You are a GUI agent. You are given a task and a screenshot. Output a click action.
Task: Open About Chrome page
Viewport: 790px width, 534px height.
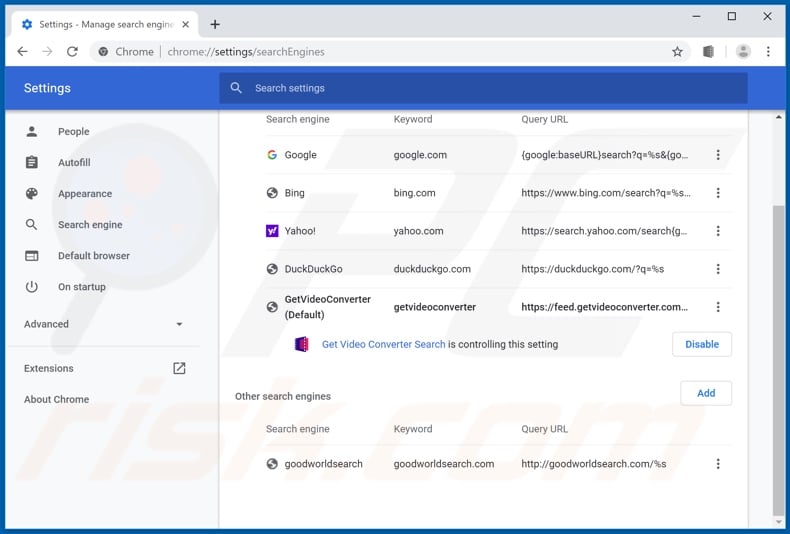(x=56, y=399)
